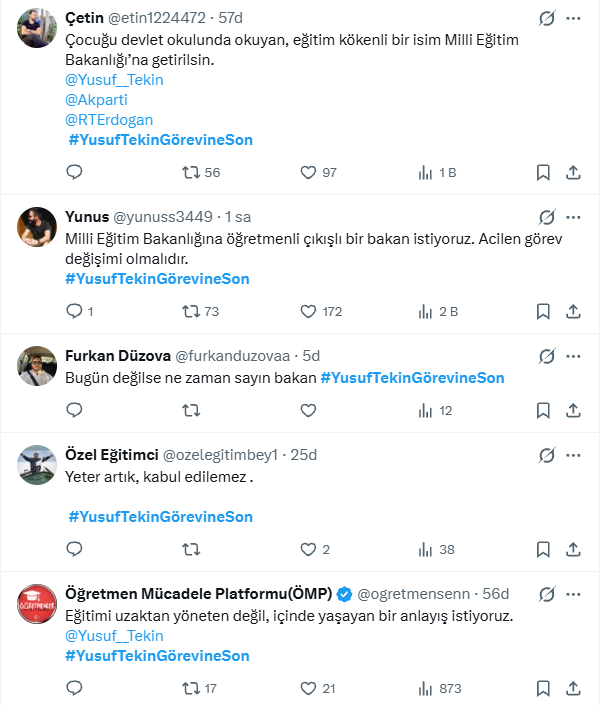Open more options on Furkan Düzova's tweet
602x705 pixels.
[573, 356]
